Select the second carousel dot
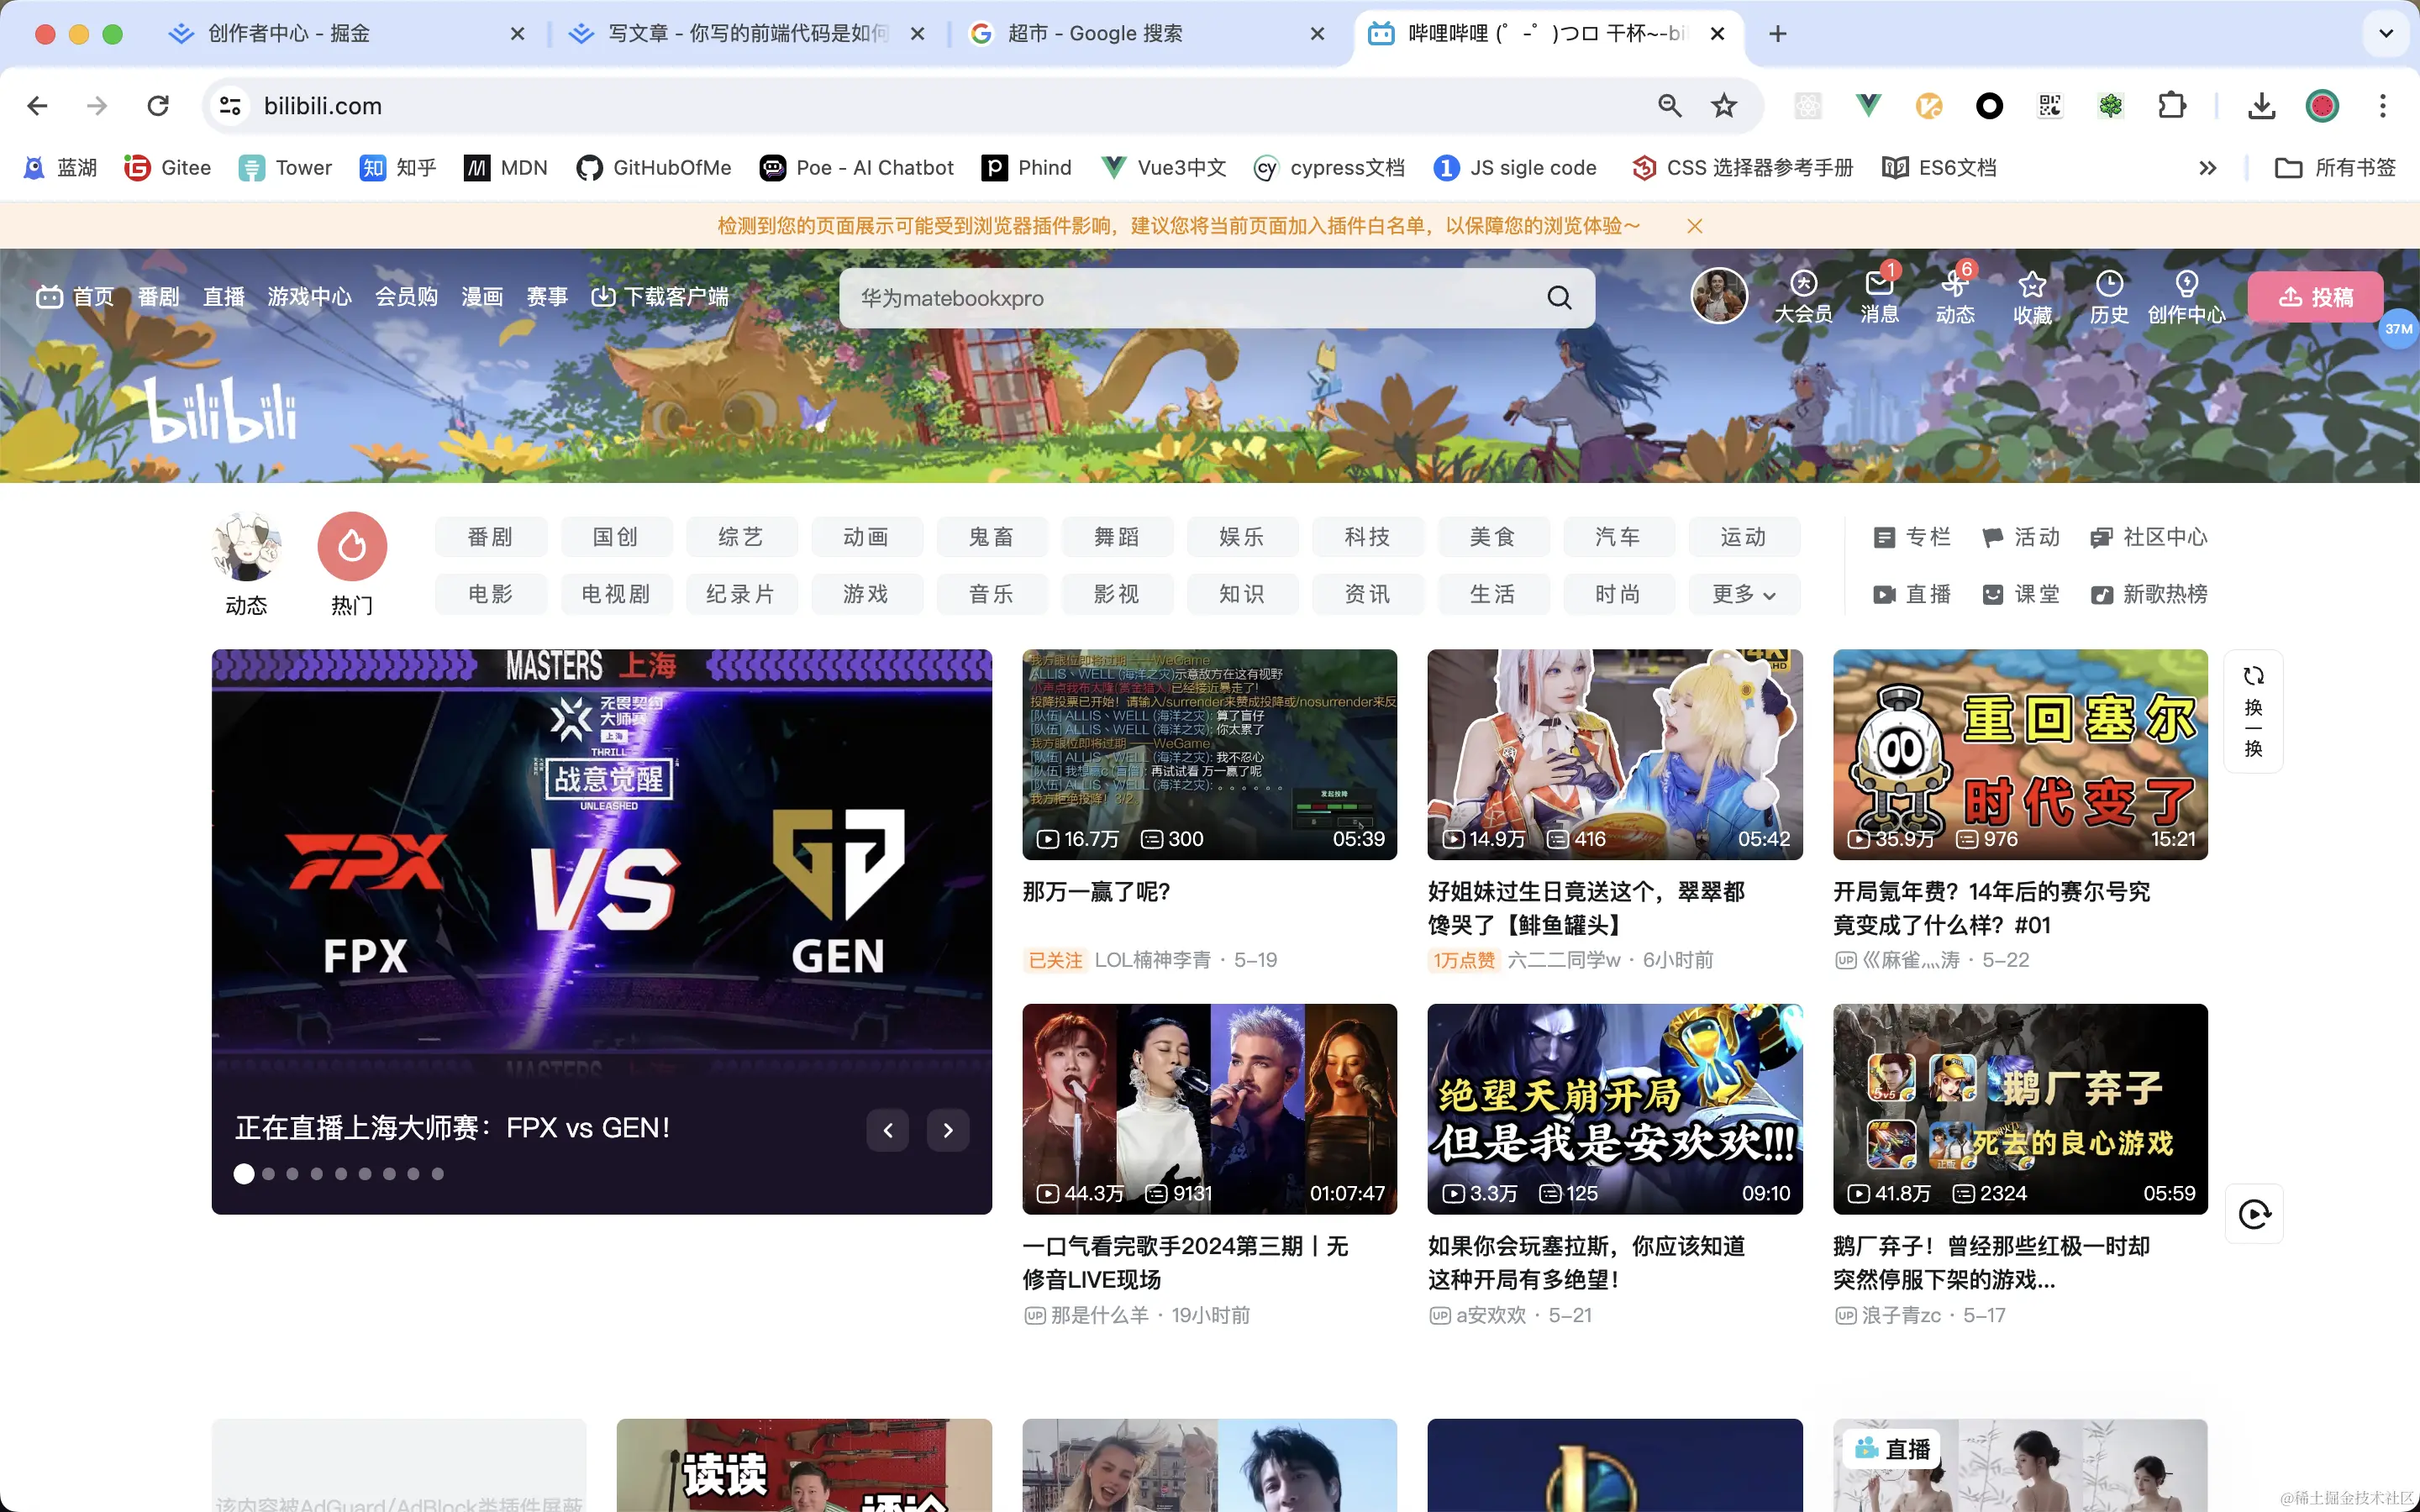Screen dimensions: 2420x1512 point(268,1174)
